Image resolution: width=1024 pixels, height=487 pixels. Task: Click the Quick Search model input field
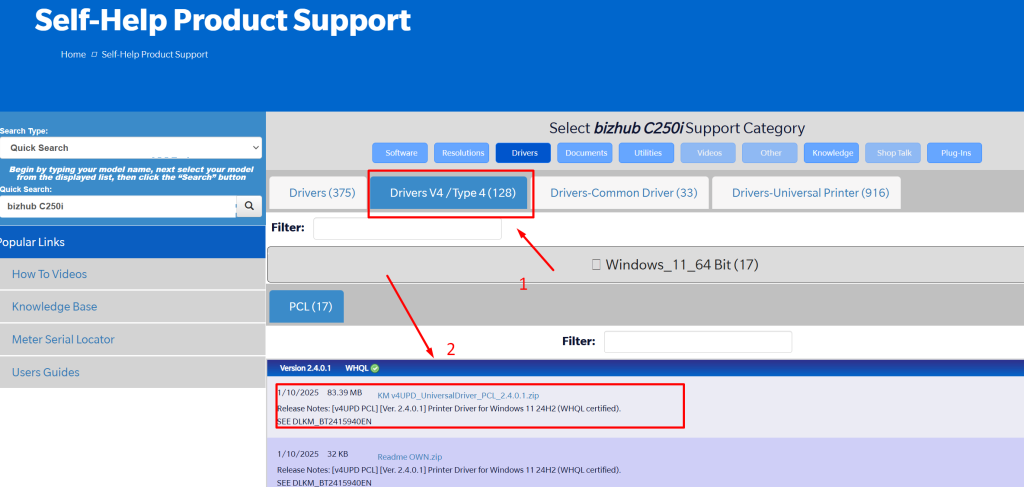coord(118,206)
